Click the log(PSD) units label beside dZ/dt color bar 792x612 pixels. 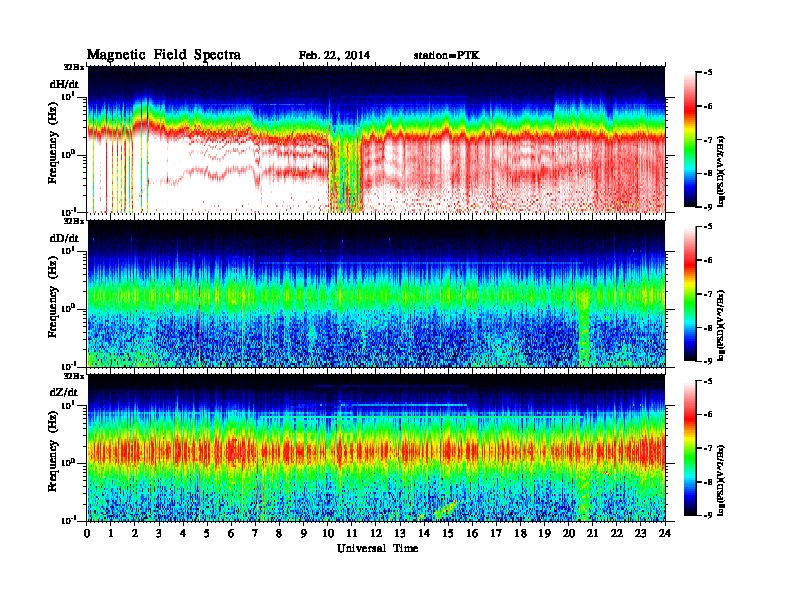(721, 479)
